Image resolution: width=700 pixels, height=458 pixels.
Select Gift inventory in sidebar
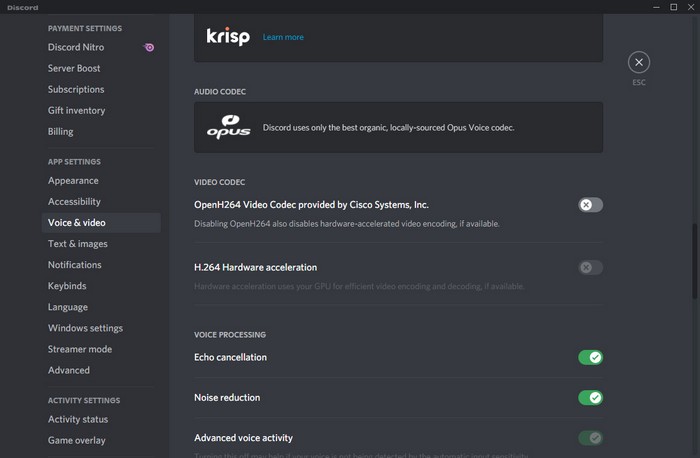point(101,110)
